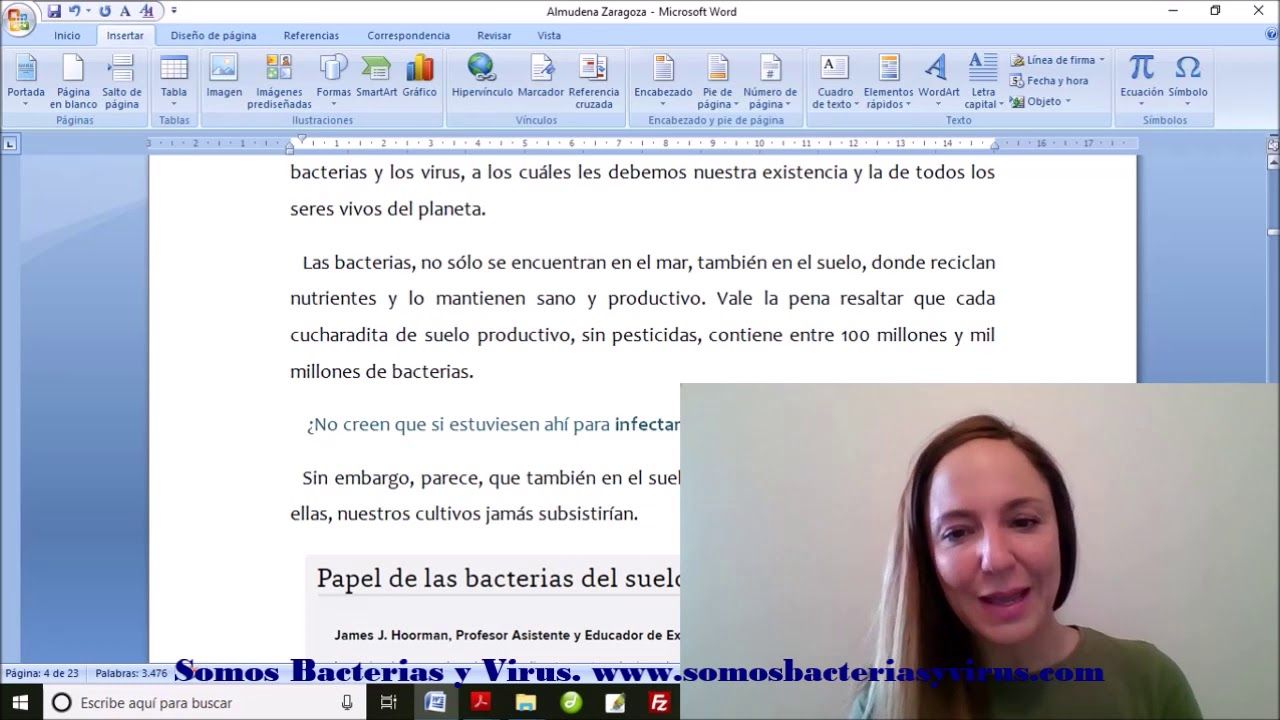Add a Hipervínculo link
1280x720 pixels.
(481, 80)
